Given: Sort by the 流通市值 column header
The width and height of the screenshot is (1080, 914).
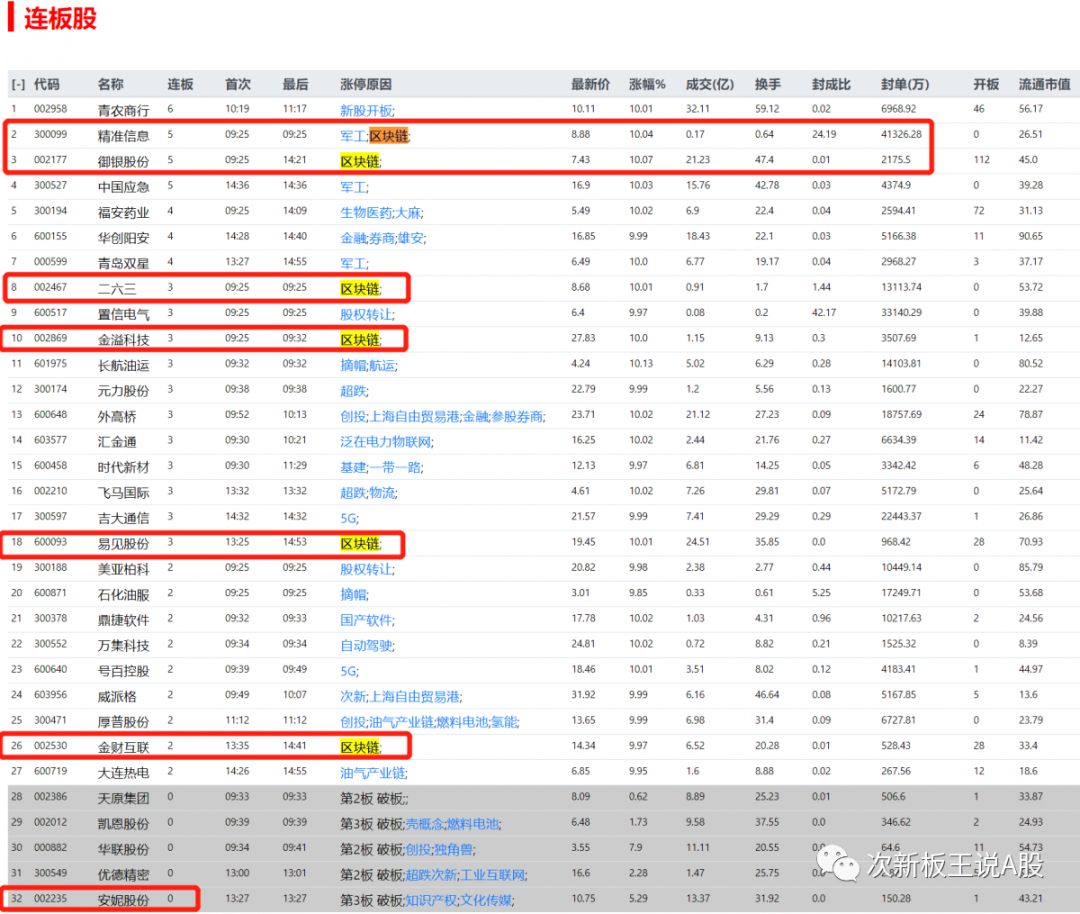Looking at the screenshot, I should [1044, 85].
